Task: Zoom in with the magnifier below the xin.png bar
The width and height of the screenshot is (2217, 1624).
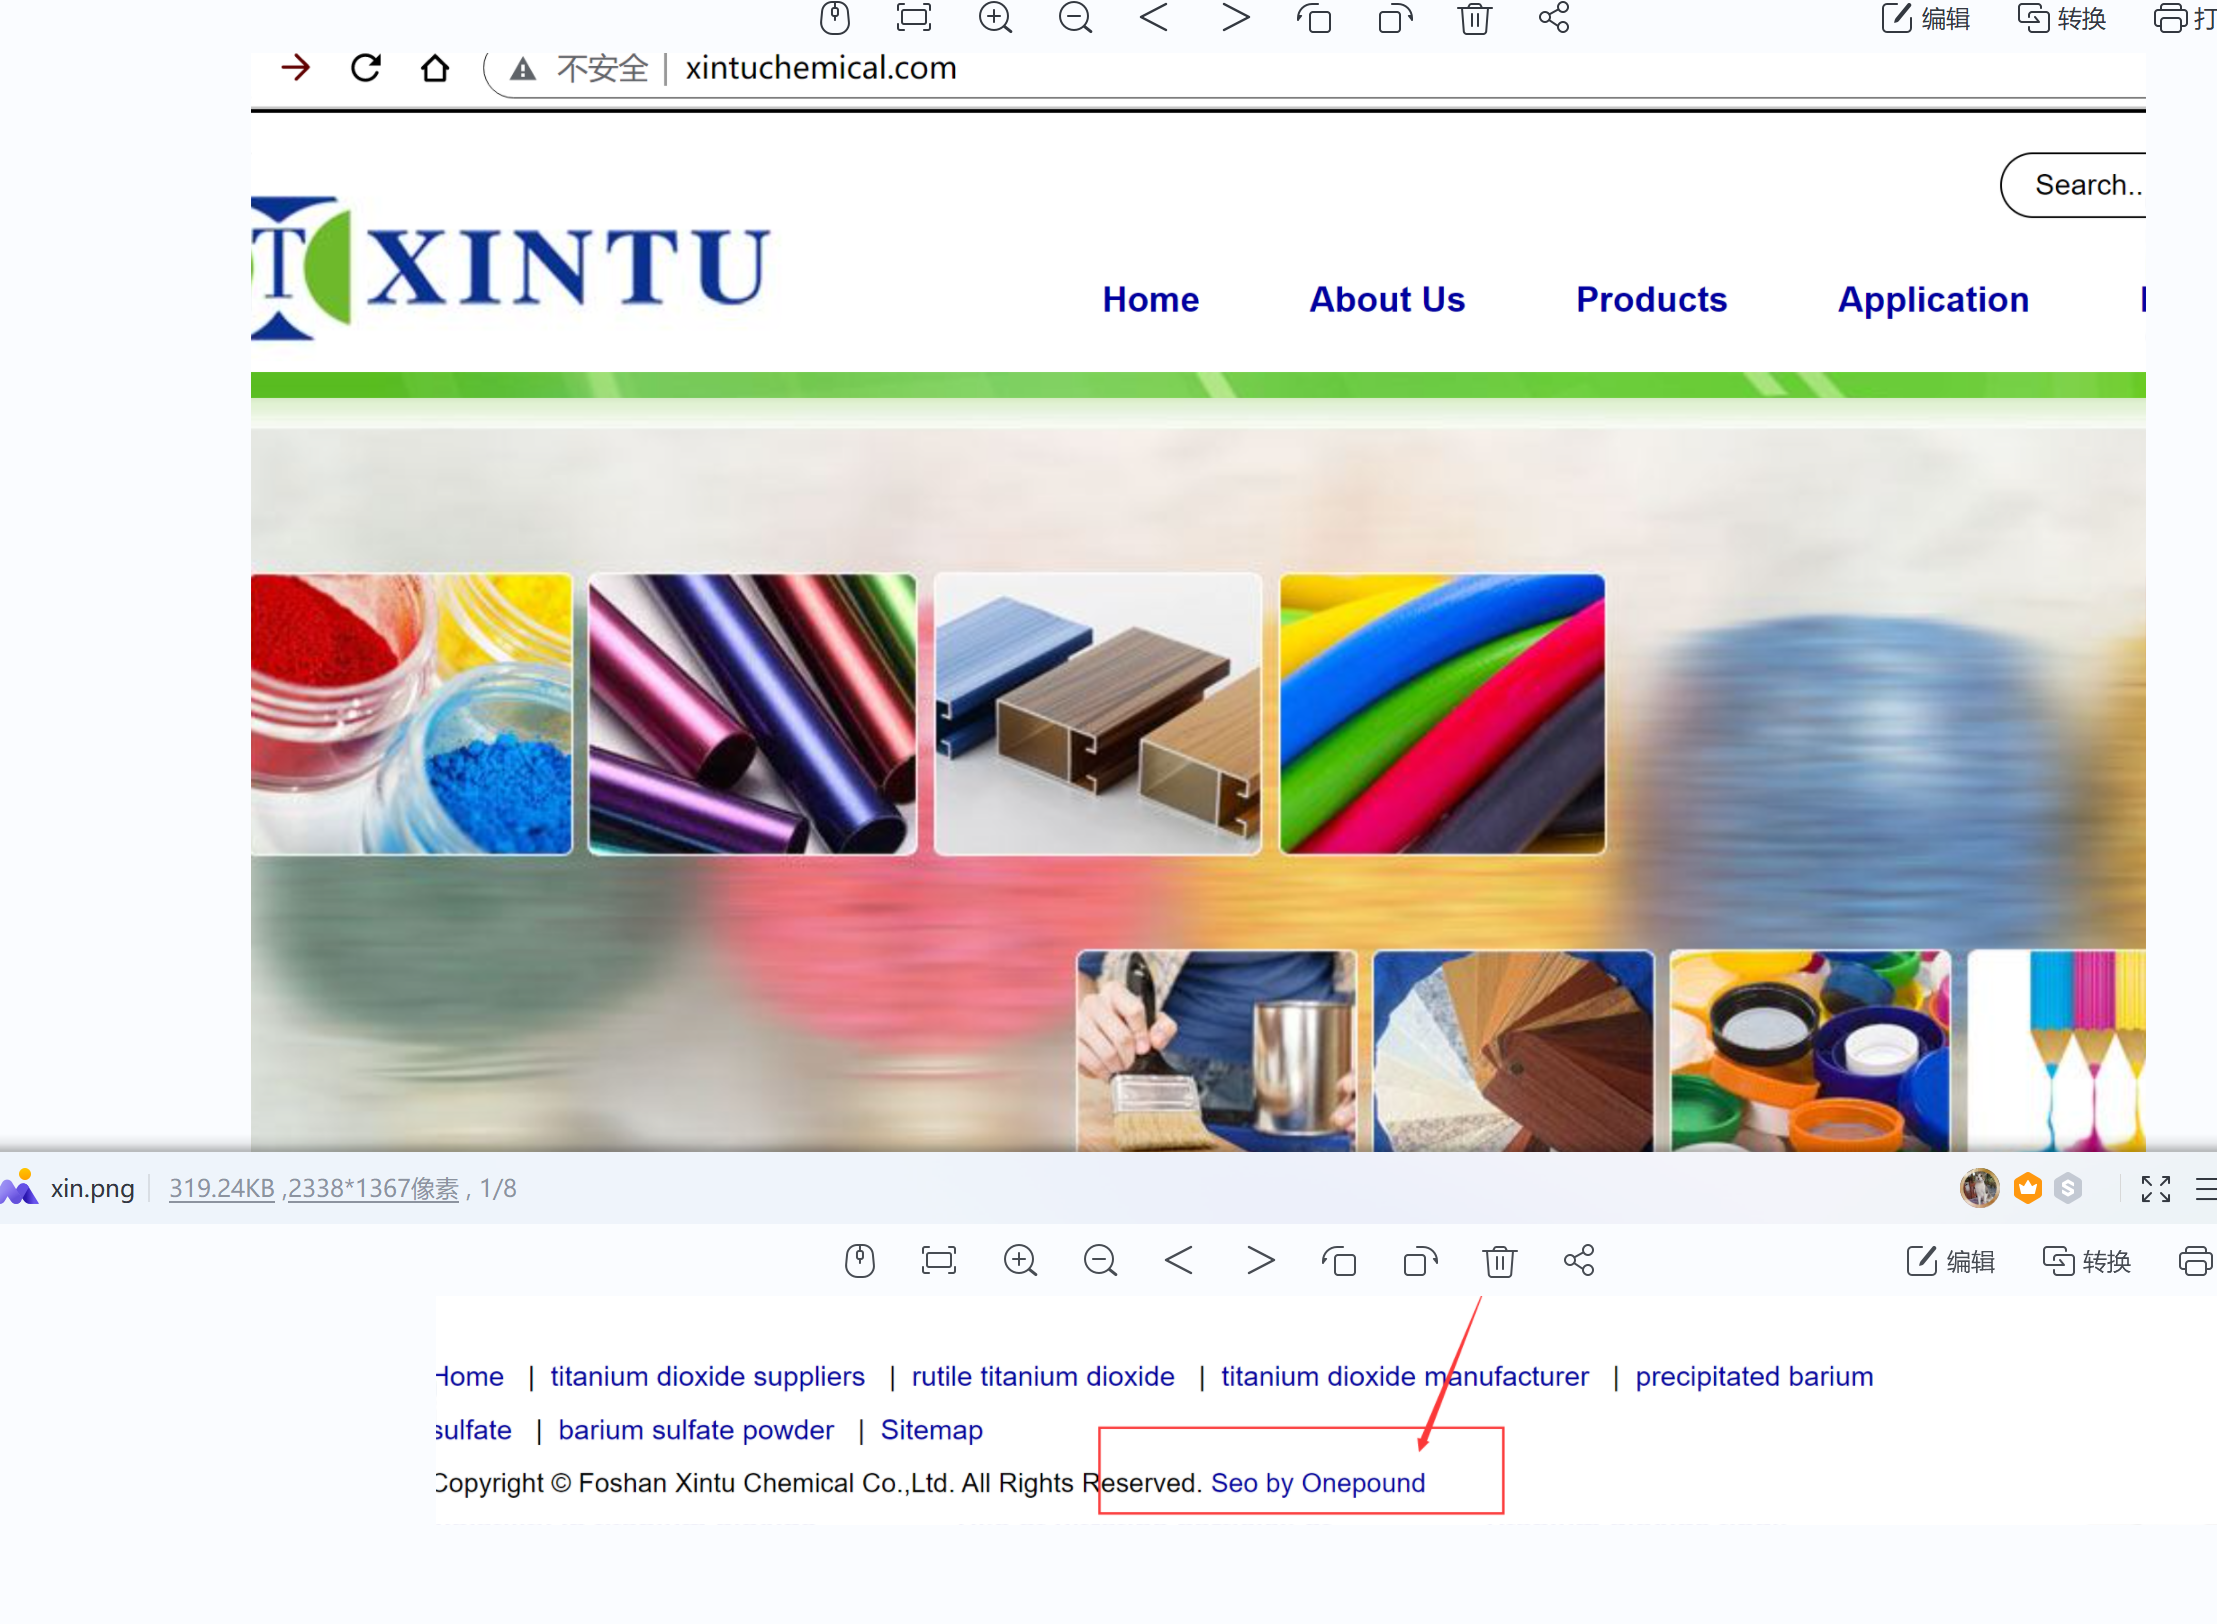Action: coord(1021,1261)
